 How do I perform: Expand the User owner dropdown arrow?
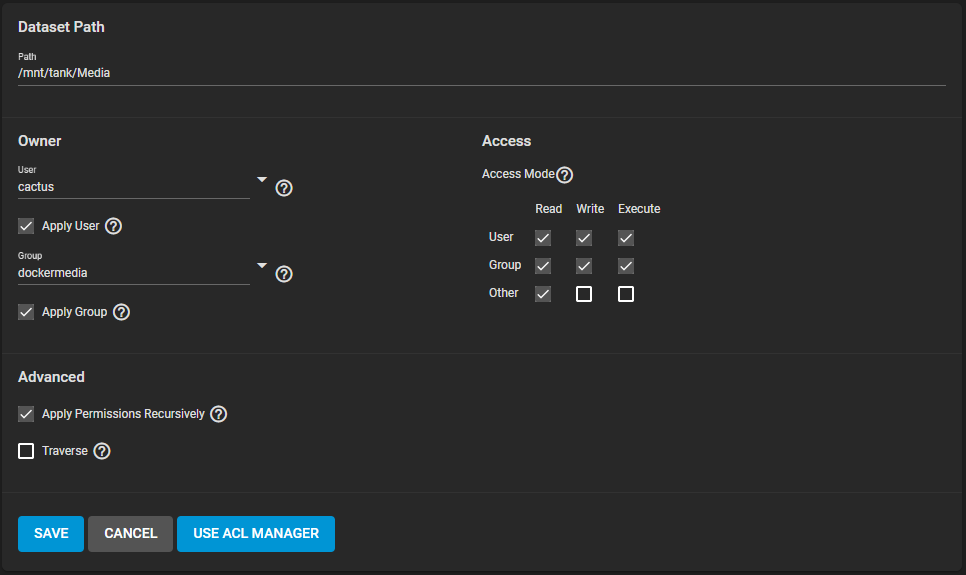pyautogui.click(x=262, y=180)
